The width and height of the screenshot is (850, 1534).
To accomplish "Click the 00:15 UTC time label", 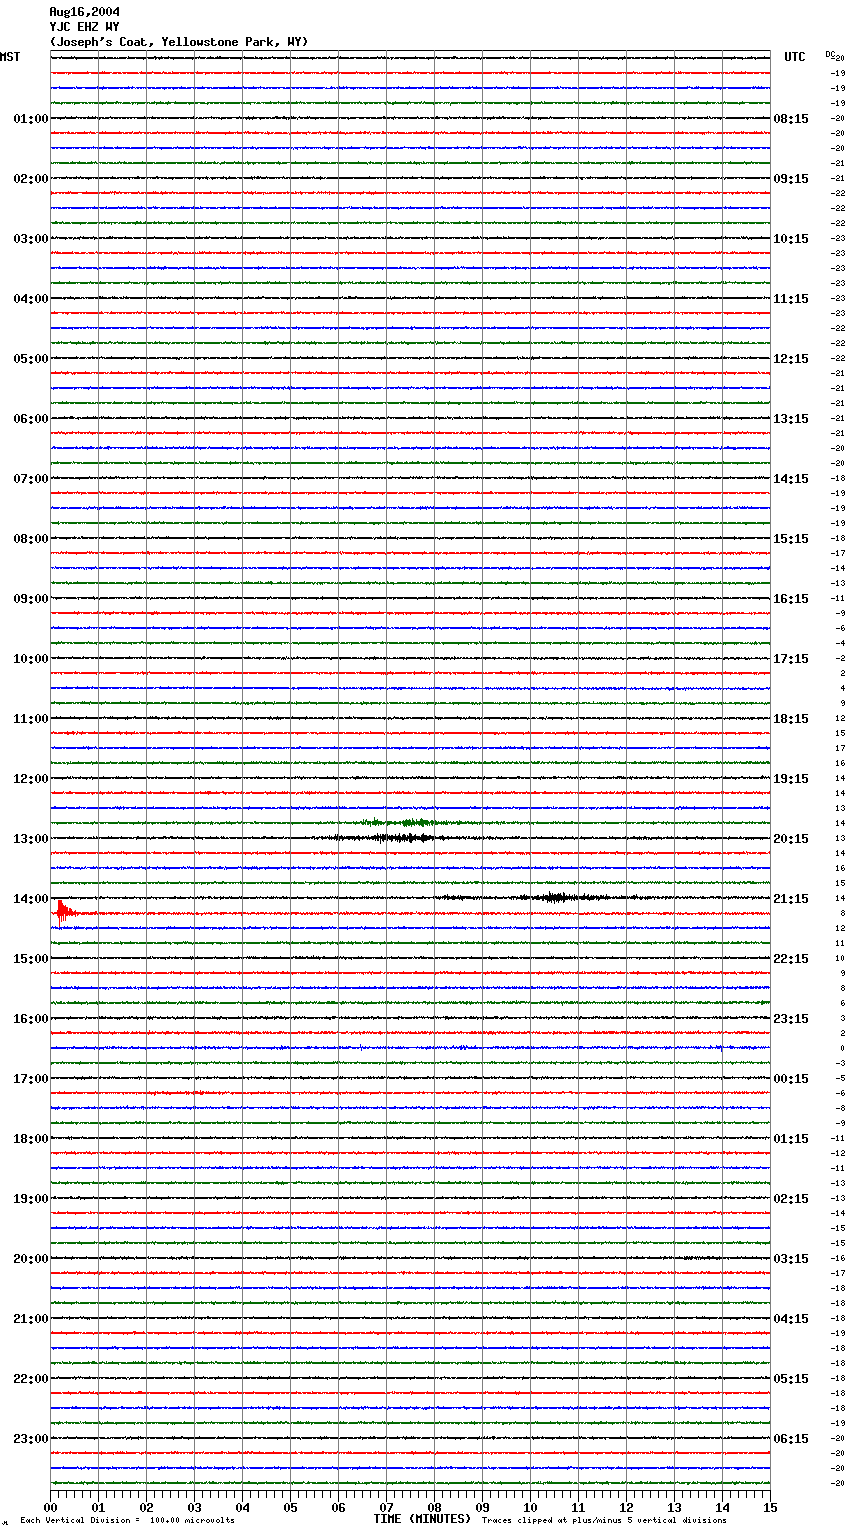I will [x=791, y=1079].
